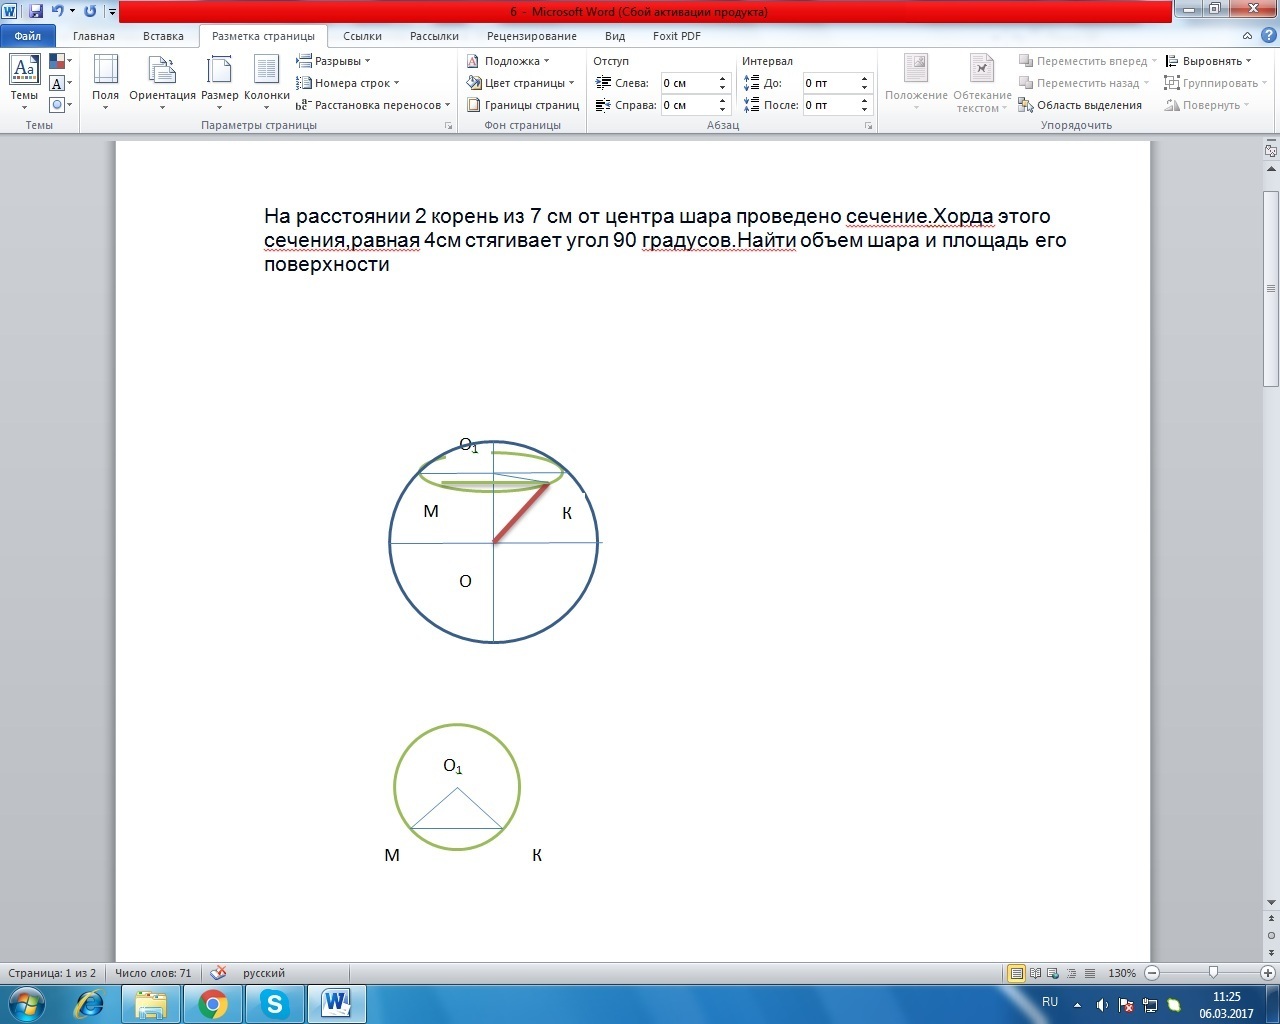Open the Quick Access Toolbar customize arrow
Image resolution: width=1280 pixels, height=1024 pixels.
point(111,12)
